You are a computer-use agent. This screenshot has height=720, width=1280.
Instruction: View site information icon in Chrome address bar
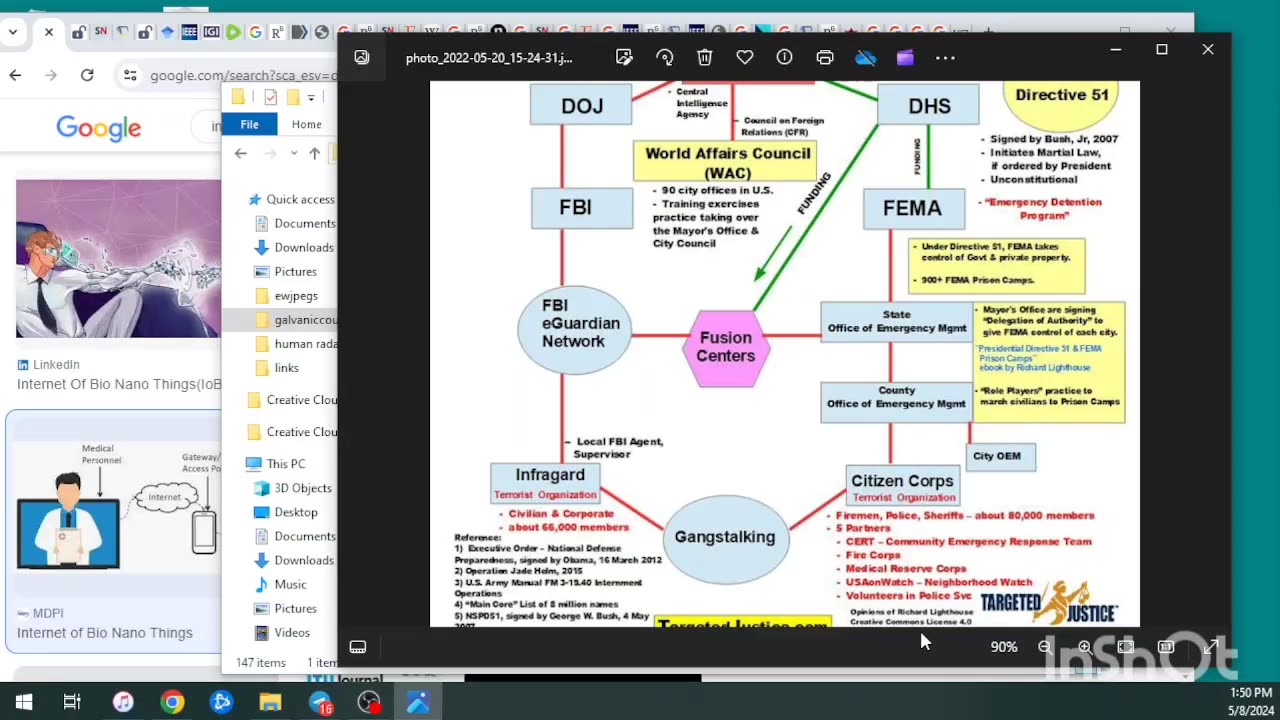point(130,75)
